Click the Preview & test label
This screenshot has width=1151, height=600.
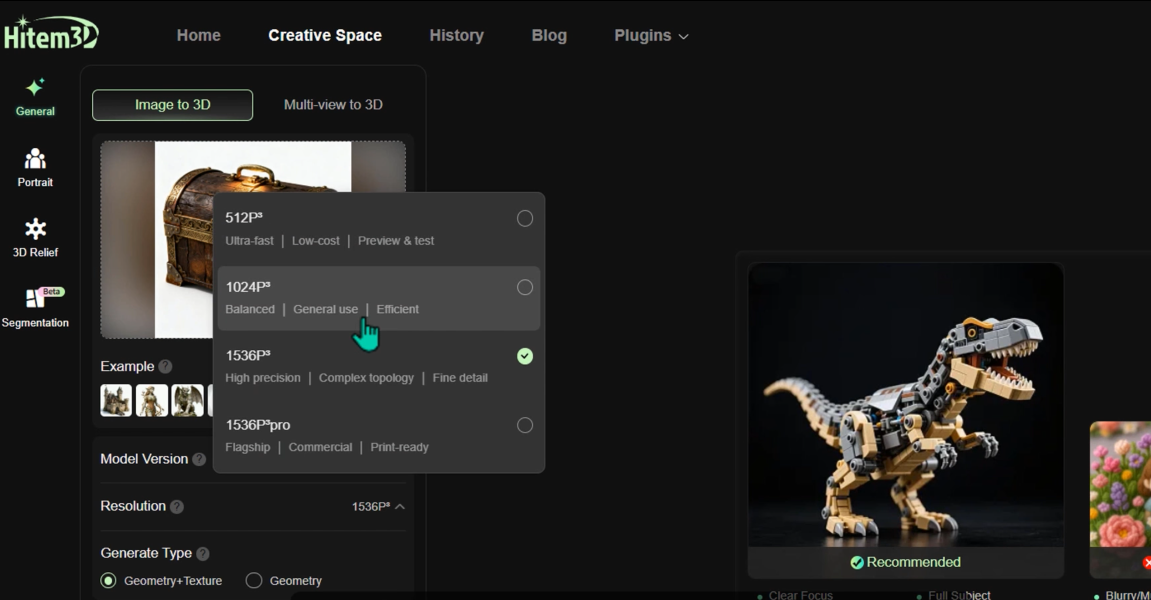(x=396, y=241)
